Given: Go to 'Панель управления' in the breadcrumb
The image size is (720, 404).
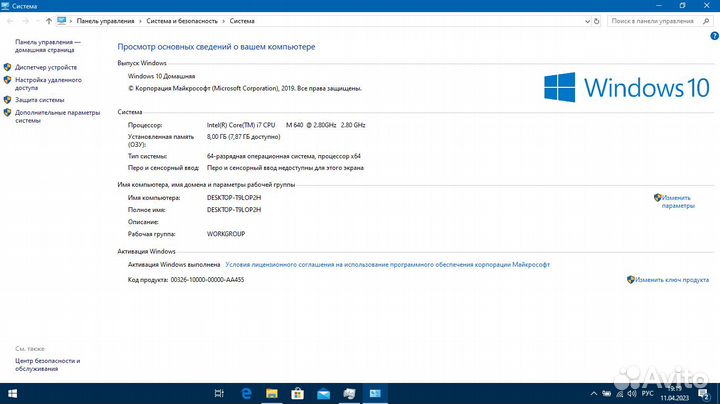Looking at the screenshot, I should pos(106,20).
